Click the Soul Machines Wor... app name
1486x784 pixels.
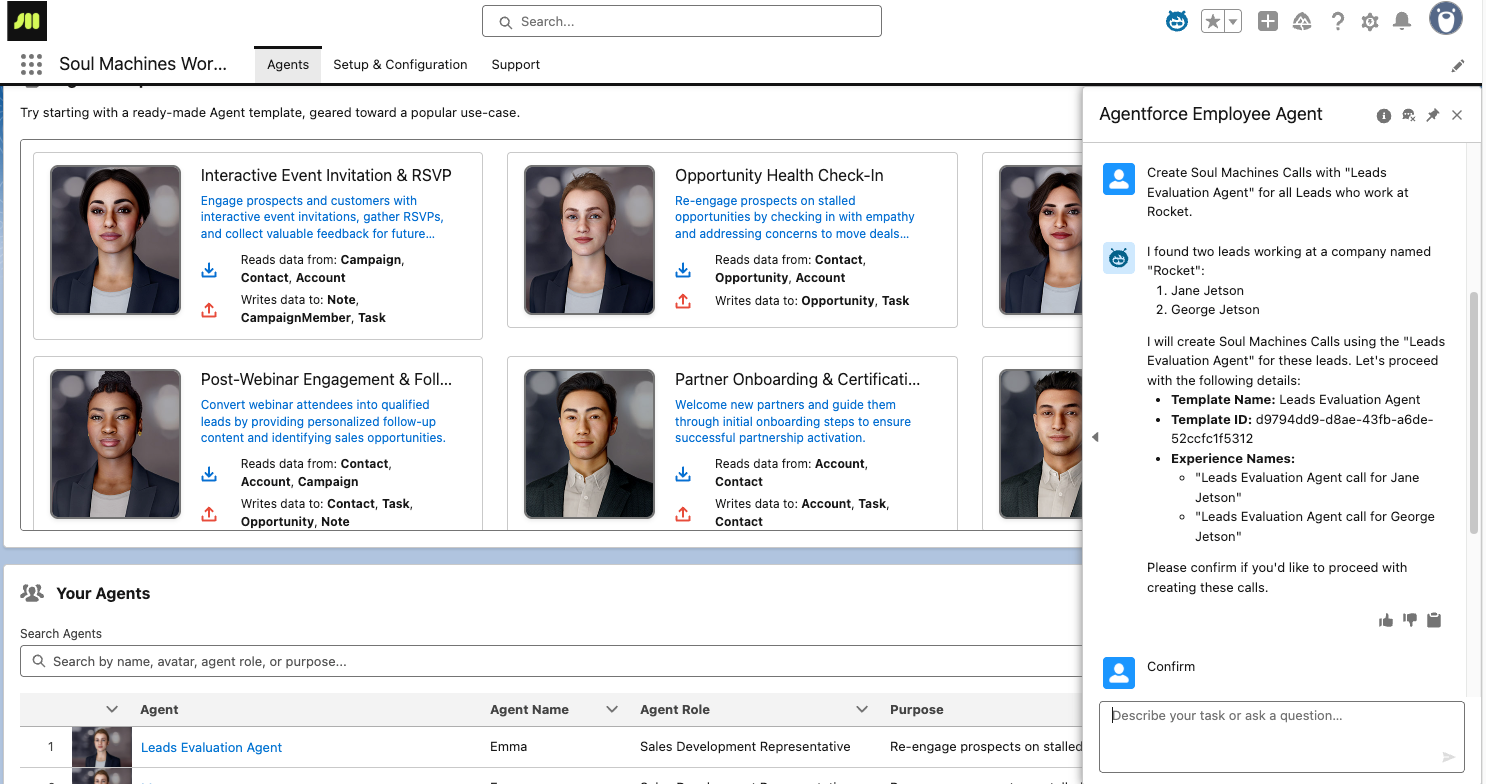(143, 64)
